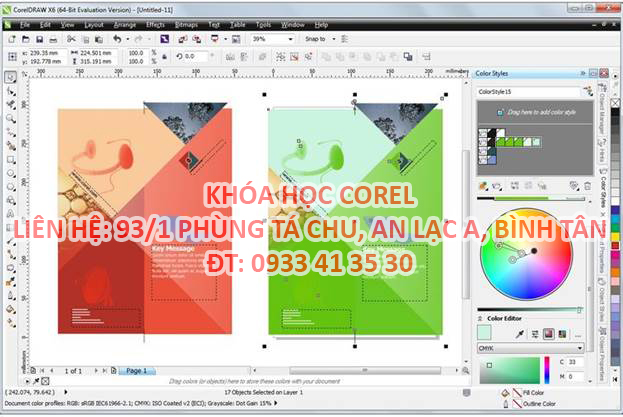
Task: Select the Shape tool in toolbox
Action: click(11, 91)
